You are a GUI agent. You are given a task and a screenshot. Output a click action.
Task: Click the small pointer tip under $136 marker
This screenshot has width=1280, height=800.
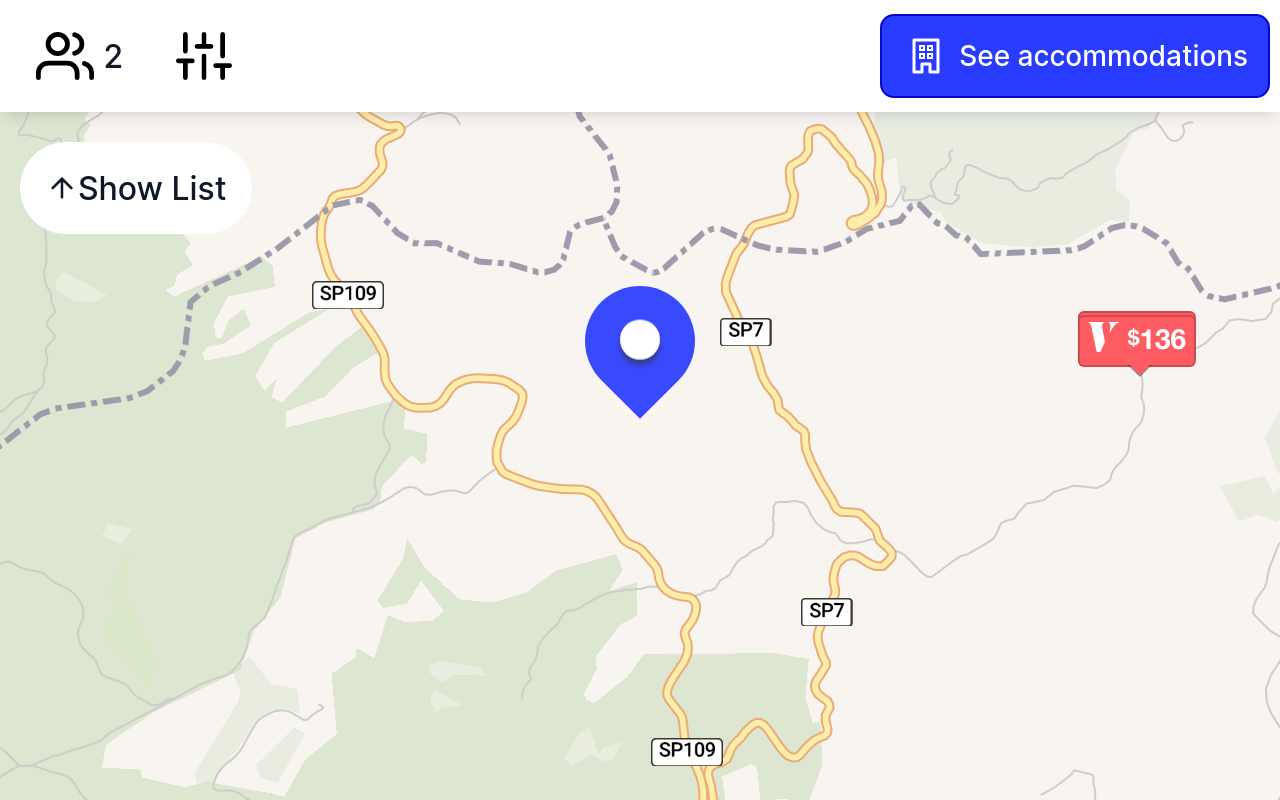[x=1138, y=371]
